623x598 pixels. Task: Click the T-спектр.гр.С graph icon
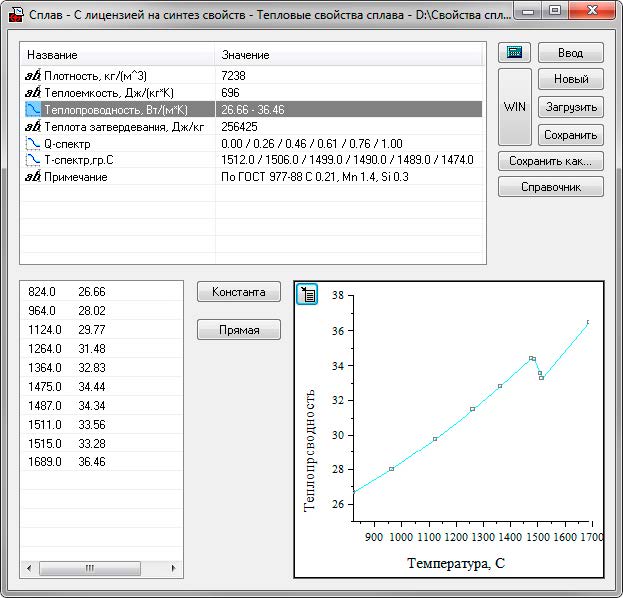(32, 160)
